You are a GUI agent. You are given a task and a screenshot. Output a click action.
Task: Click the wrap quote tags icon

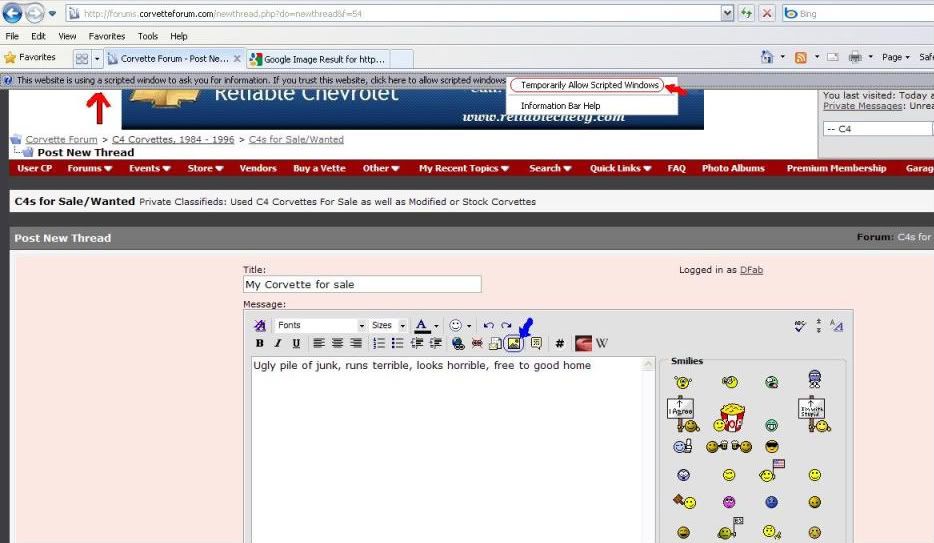click(536, 343)
